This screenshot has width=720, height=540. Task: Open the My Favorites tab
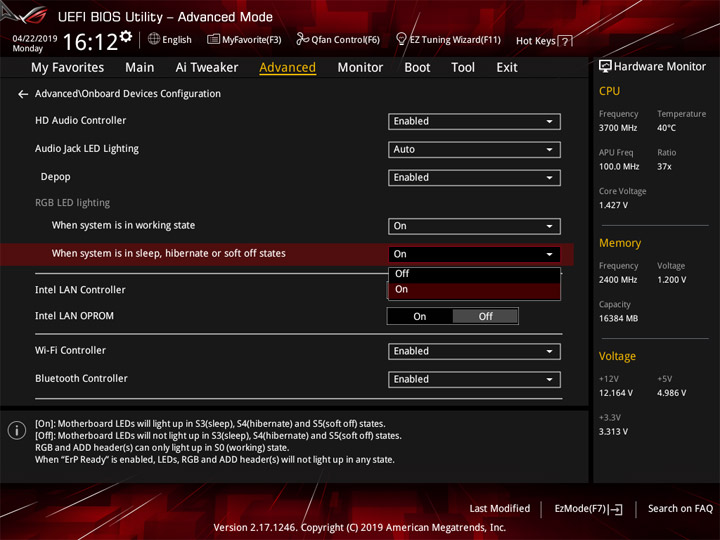pyautogui.click(x=68, y=68)
